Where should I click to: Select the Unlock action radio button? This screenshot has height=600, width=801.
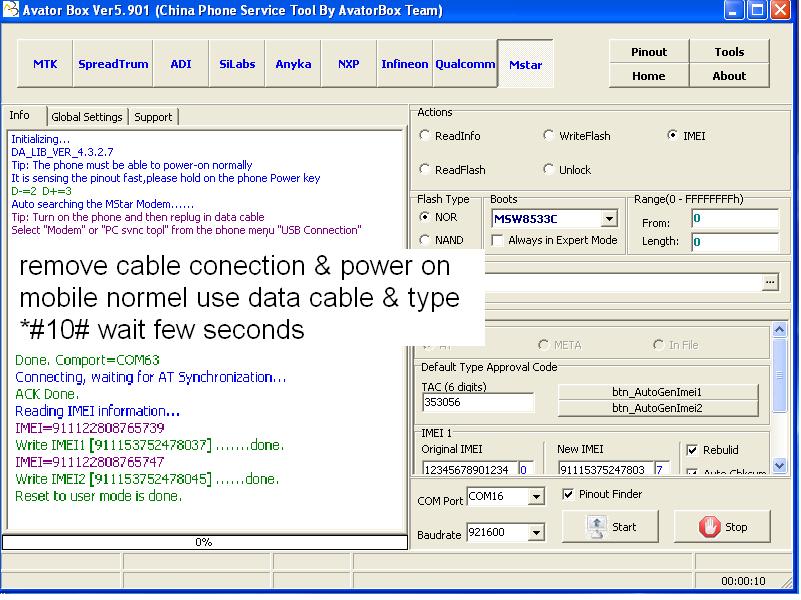[548, 169]
